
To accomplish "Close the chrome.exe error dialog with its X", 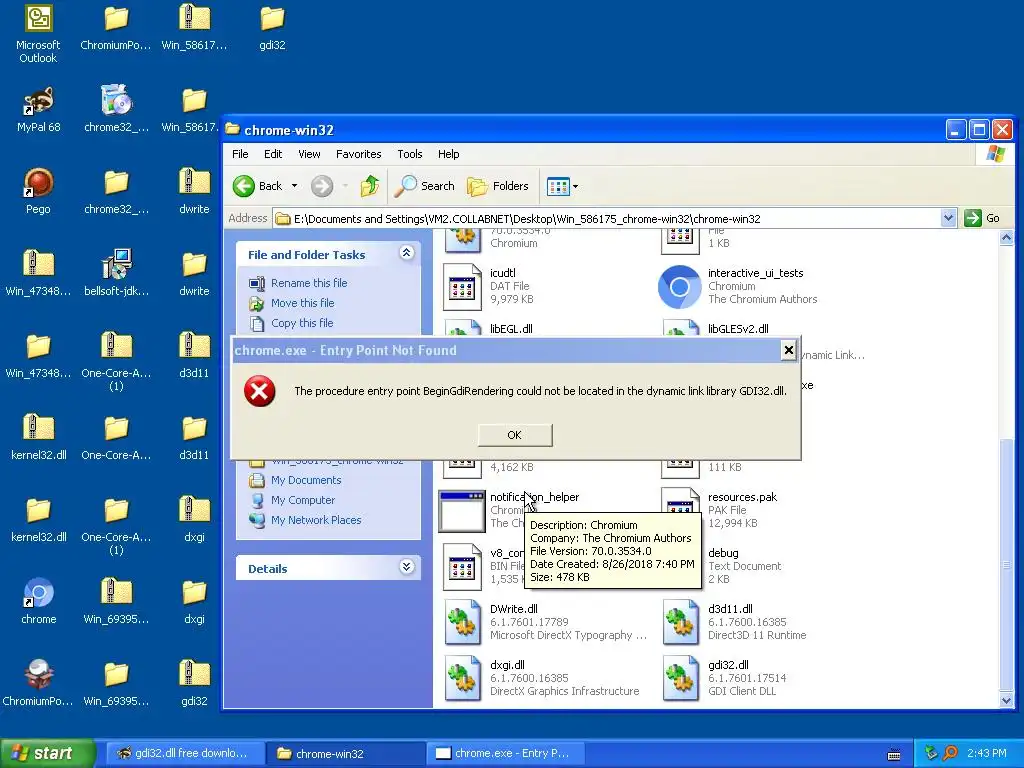I will 788,351.
